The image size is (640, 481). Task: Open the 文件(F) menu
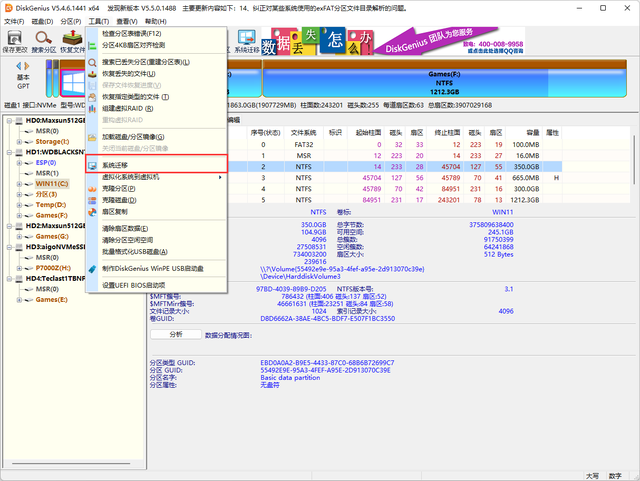pos(14,21)
